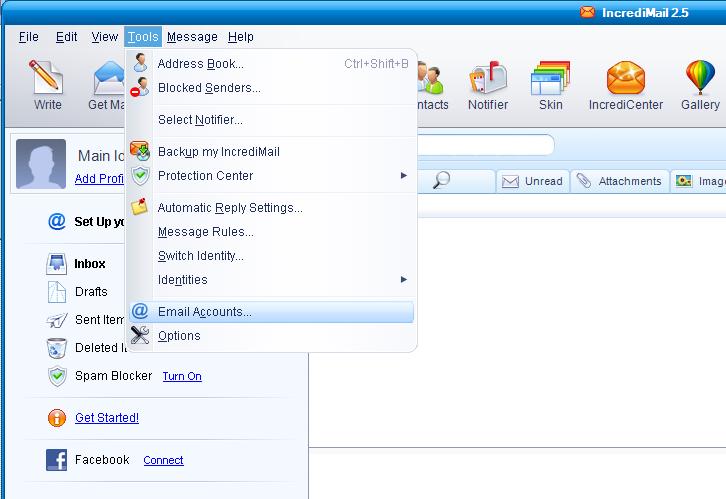Click the magnifying glass search icon
This screenshot has width=726, height=499.
(441, 180)
